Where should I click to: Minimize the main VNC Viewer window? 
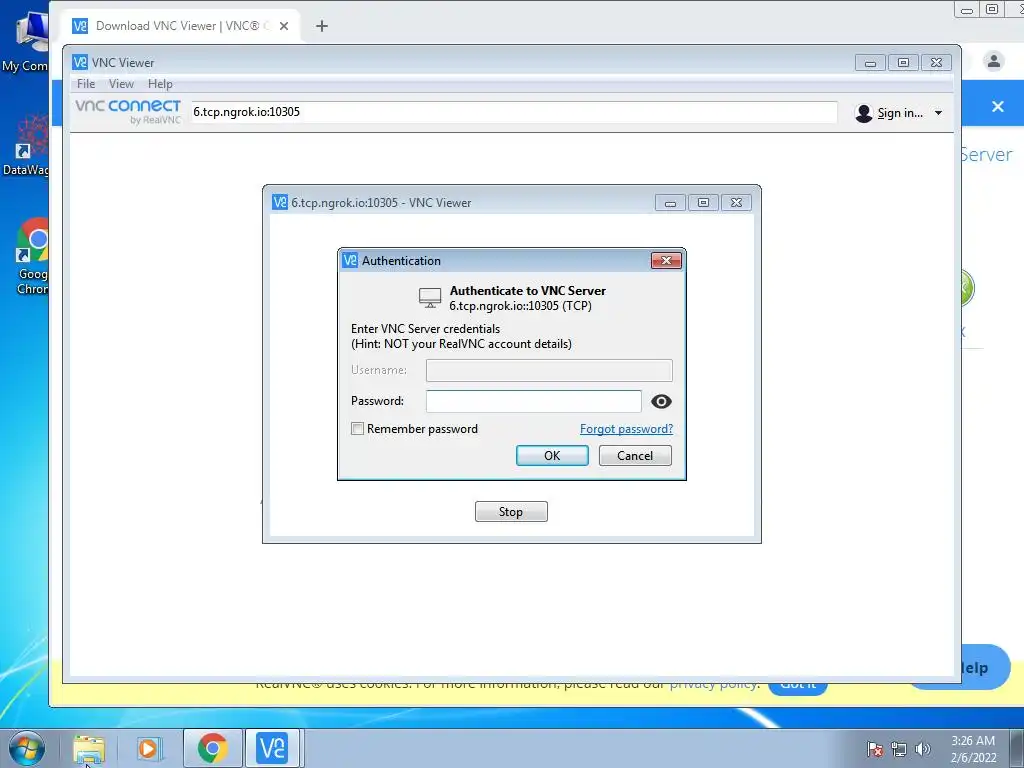pos(871,63)
